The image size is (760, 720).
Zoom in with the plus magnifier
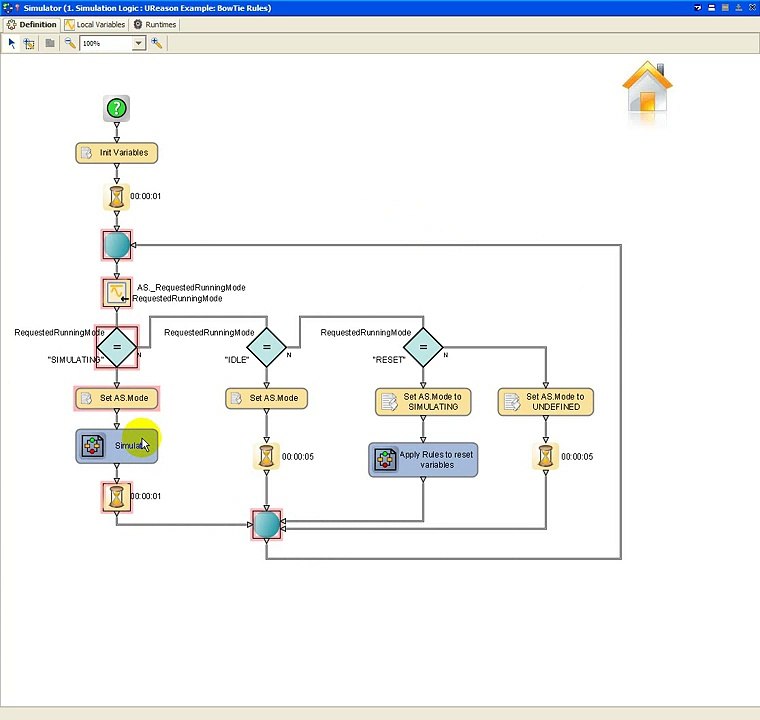[x=157, y=43]
